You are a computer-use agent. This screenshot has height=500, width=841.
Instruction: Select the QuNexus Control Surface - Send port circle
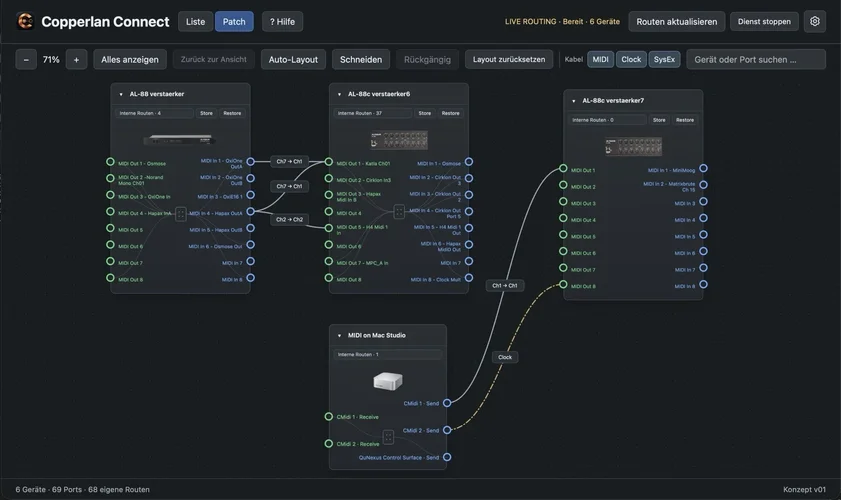[x=447, y=457]
